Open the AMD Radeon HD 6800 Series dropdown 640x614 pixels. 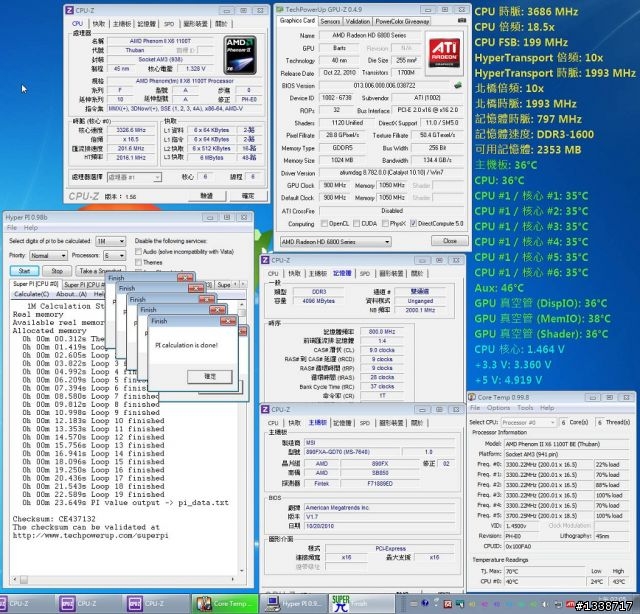click(x=336, y=242)
